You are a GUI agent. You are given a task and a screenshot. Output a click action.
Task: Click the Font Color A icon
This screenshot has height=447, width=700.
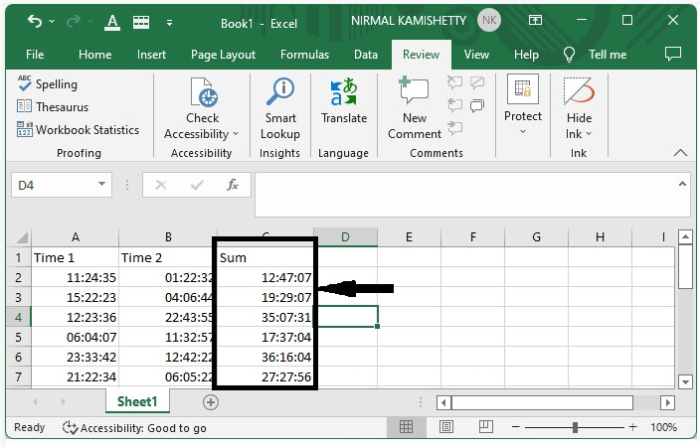pos(112,22)
